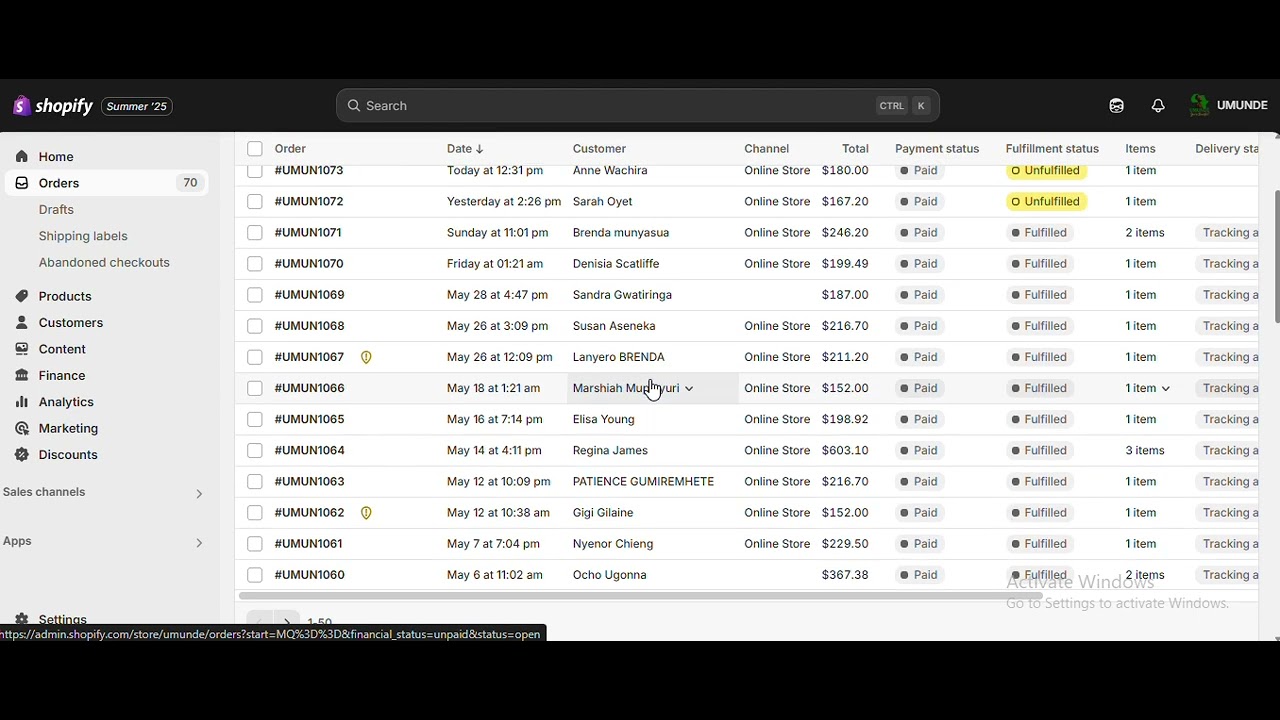Click the Products tag icon
The width and height of the screenshot is (1280, 720).
(22, 296)
